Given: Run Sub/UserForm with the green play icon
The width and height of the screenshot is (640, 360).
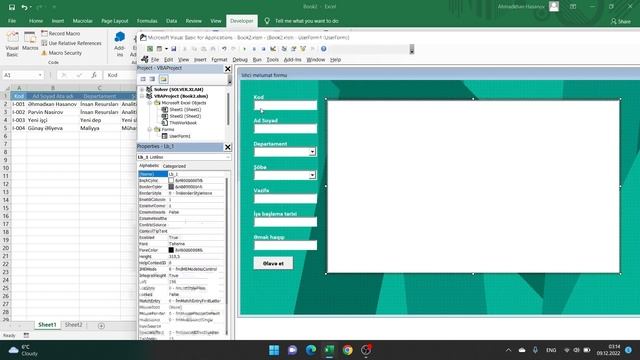Looking at the screenshot, I should (244, 49).
